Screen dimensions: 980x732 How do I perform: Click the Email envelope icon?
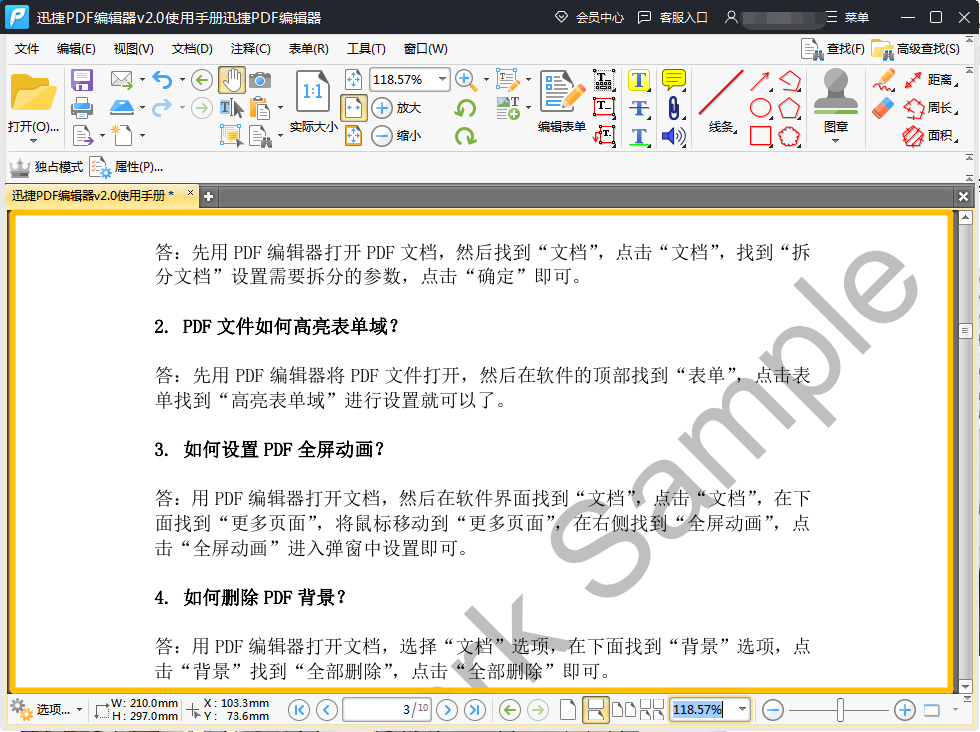[x=122, y=80]
